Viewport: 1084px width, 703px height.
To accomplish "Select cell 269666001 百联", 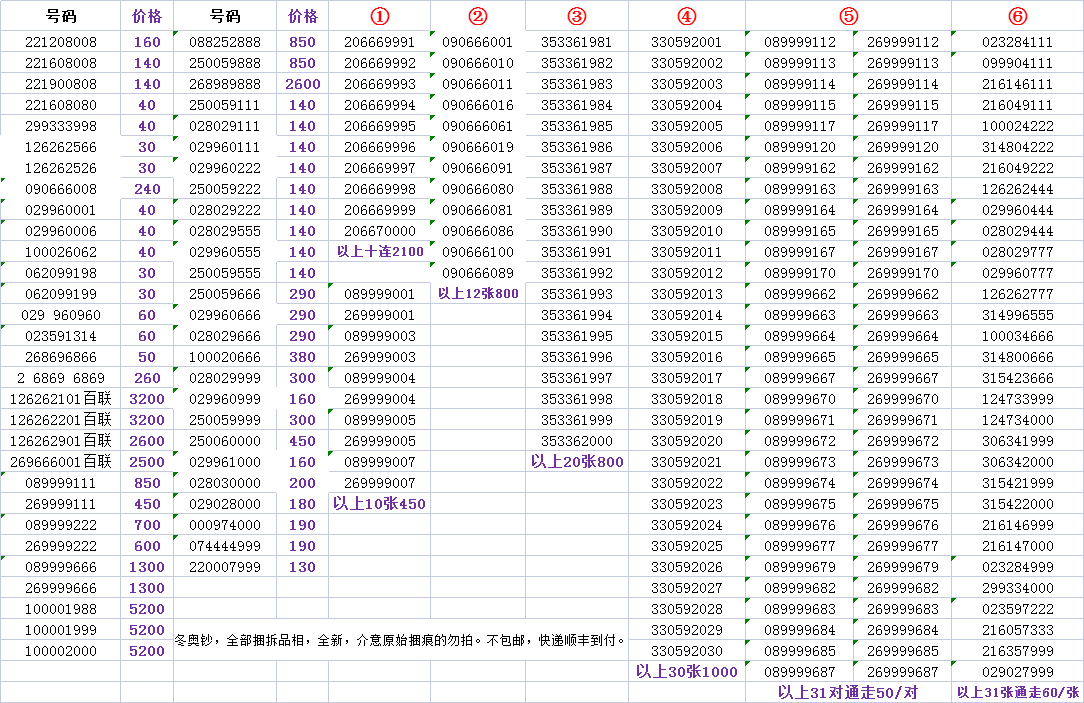I will click(x=61, y=462).
